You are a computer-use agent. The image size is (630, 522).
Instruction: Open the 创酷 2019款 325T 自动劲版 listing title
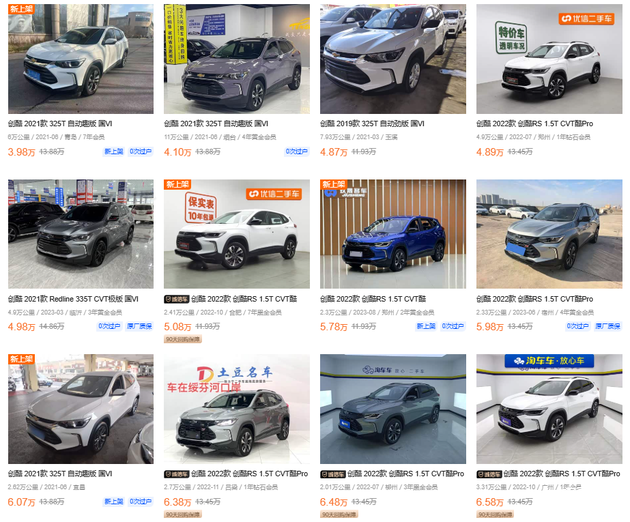point(372,124)
